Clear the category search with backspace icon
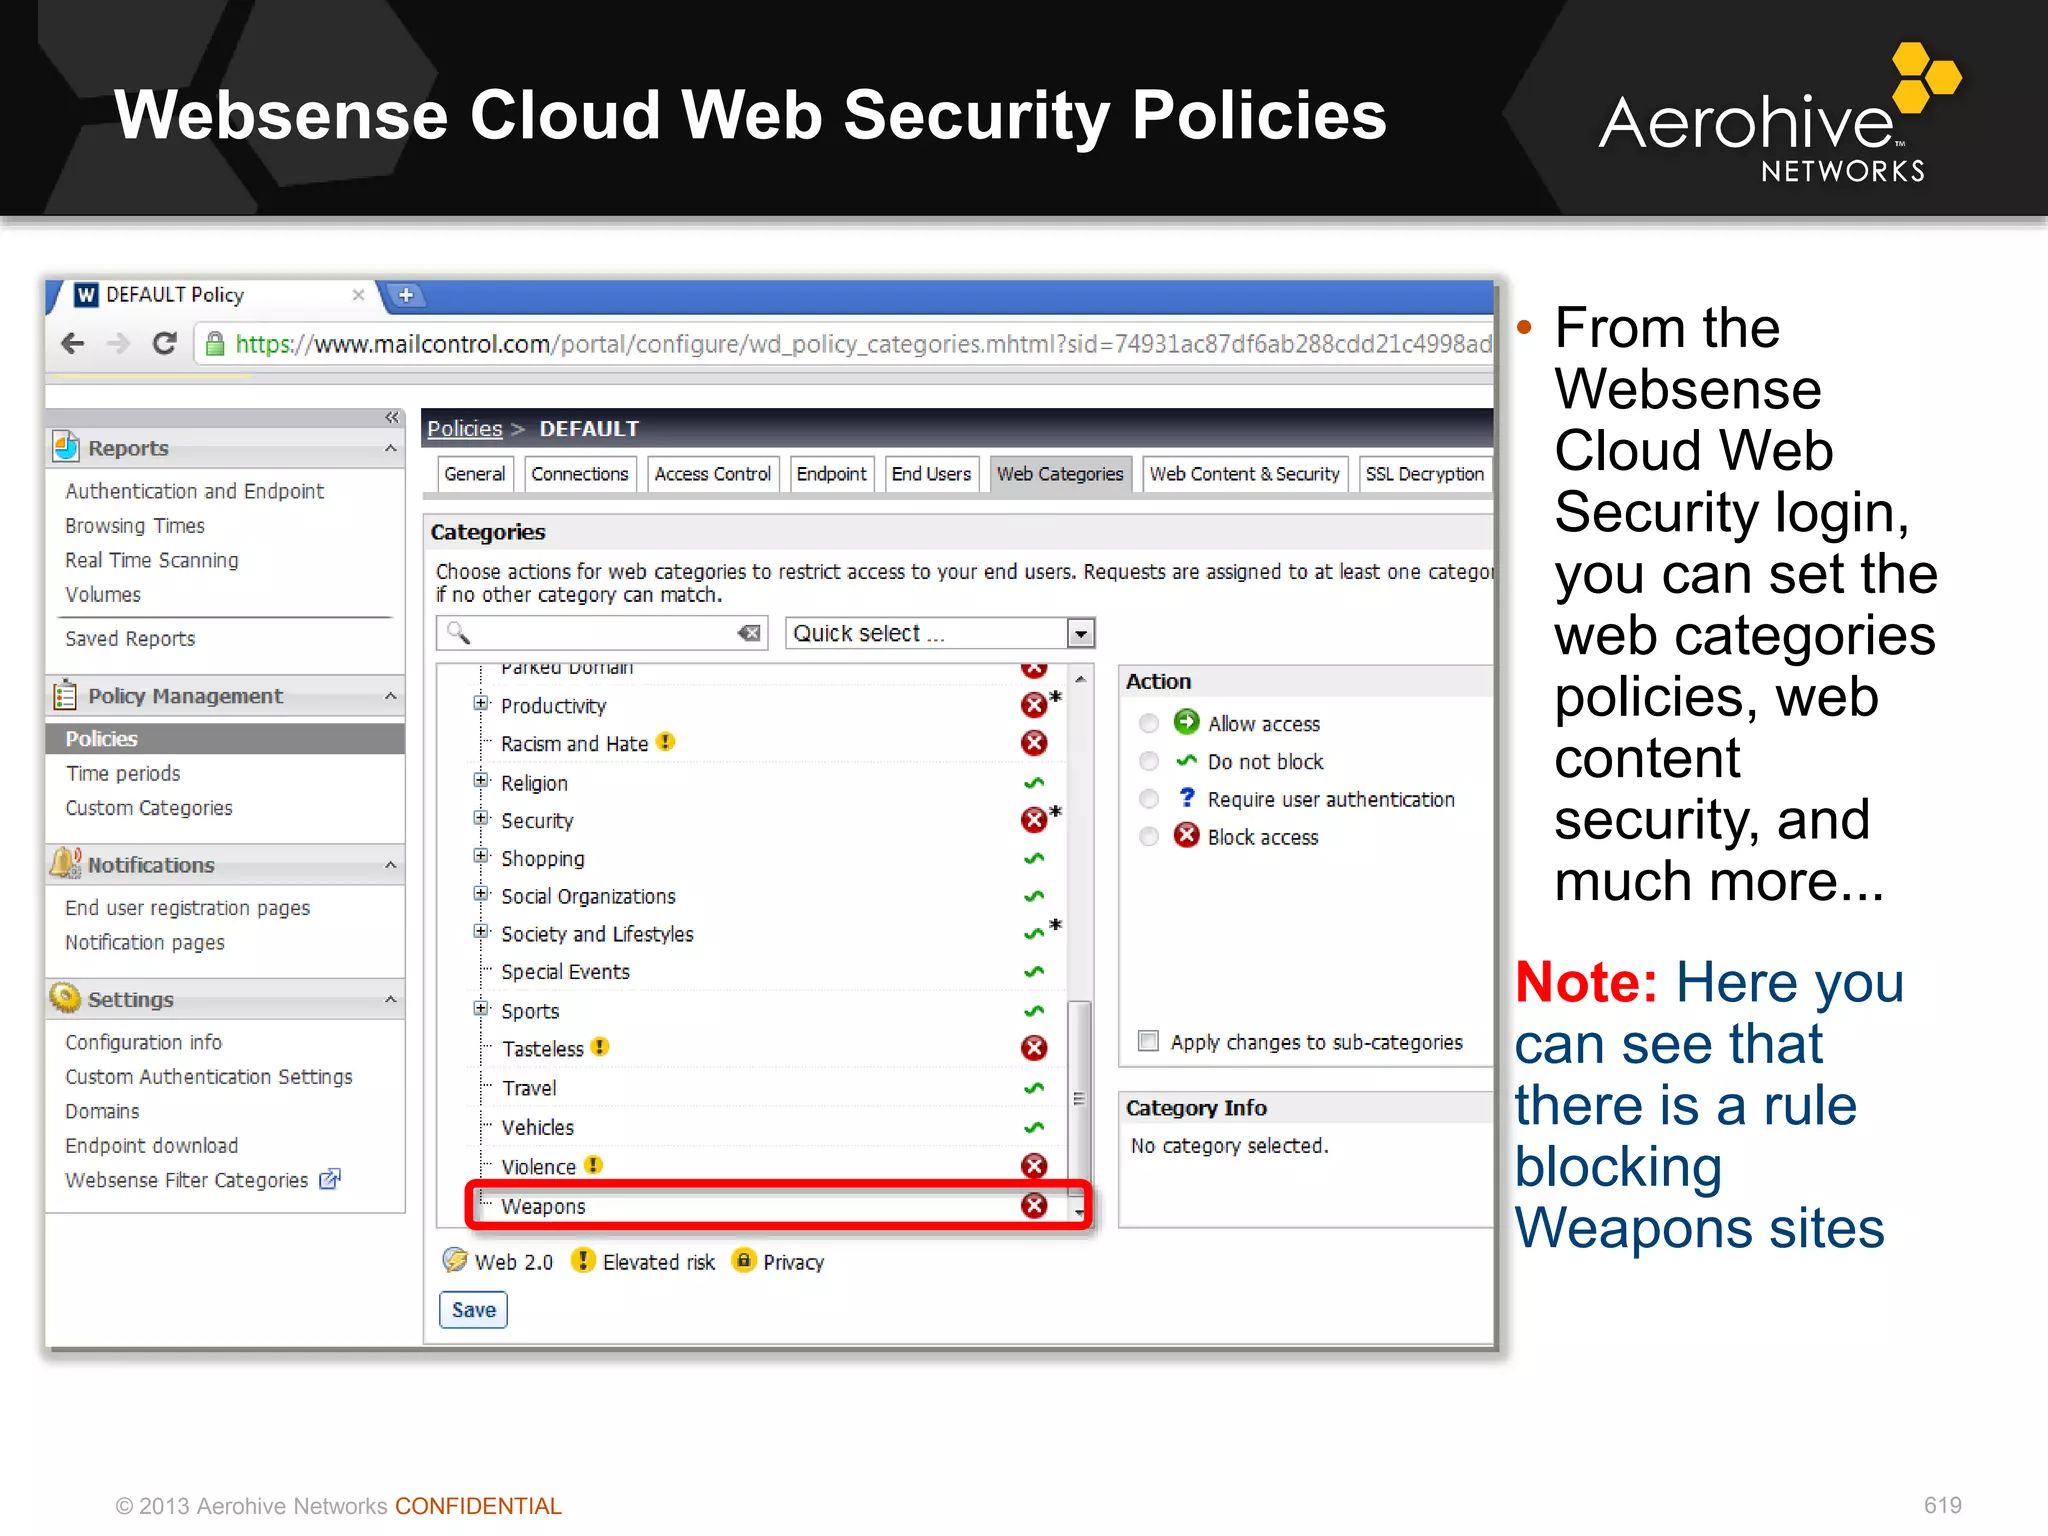The image size is (2048, 1536). [748, 633]
